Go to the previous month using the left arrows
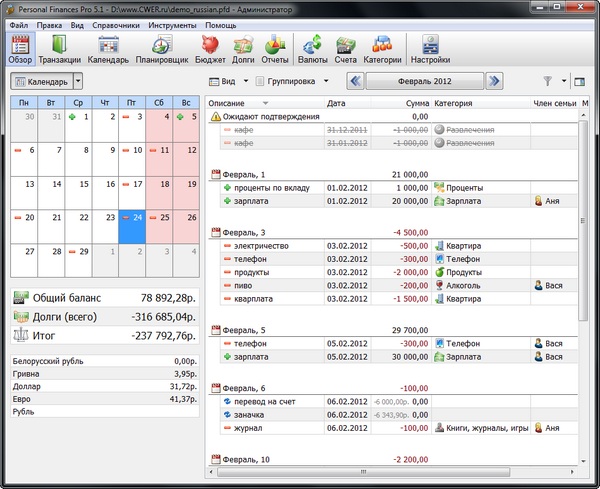This screenshot has width=600, height=489. tap(355, 81)
